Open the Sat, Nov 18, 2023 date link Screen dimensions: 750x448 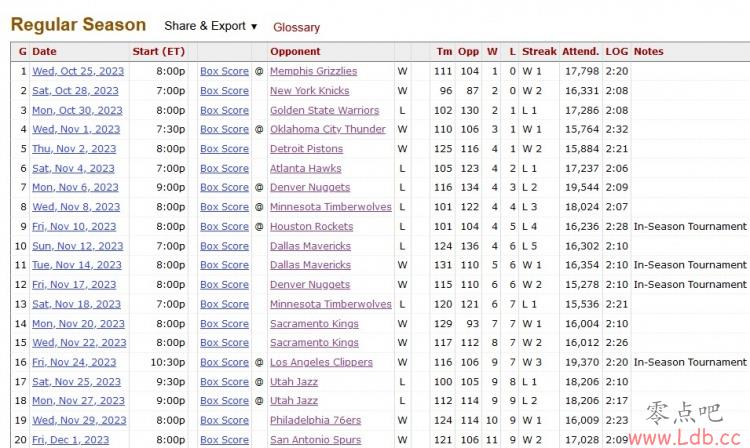(77, 305)
